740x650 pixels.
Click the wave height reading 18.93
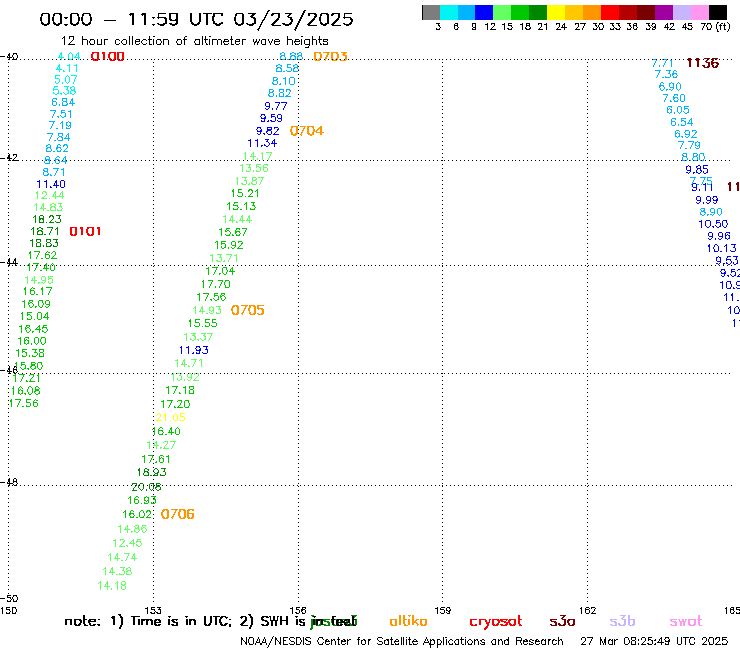(151, 472)
